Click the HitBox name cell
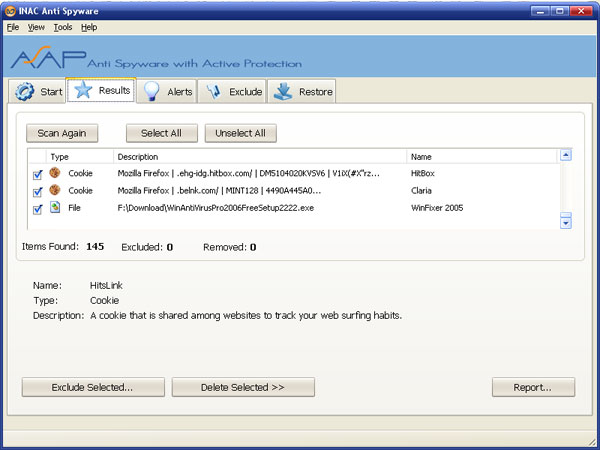The image size is (600, 450). (x=423, y=173)
